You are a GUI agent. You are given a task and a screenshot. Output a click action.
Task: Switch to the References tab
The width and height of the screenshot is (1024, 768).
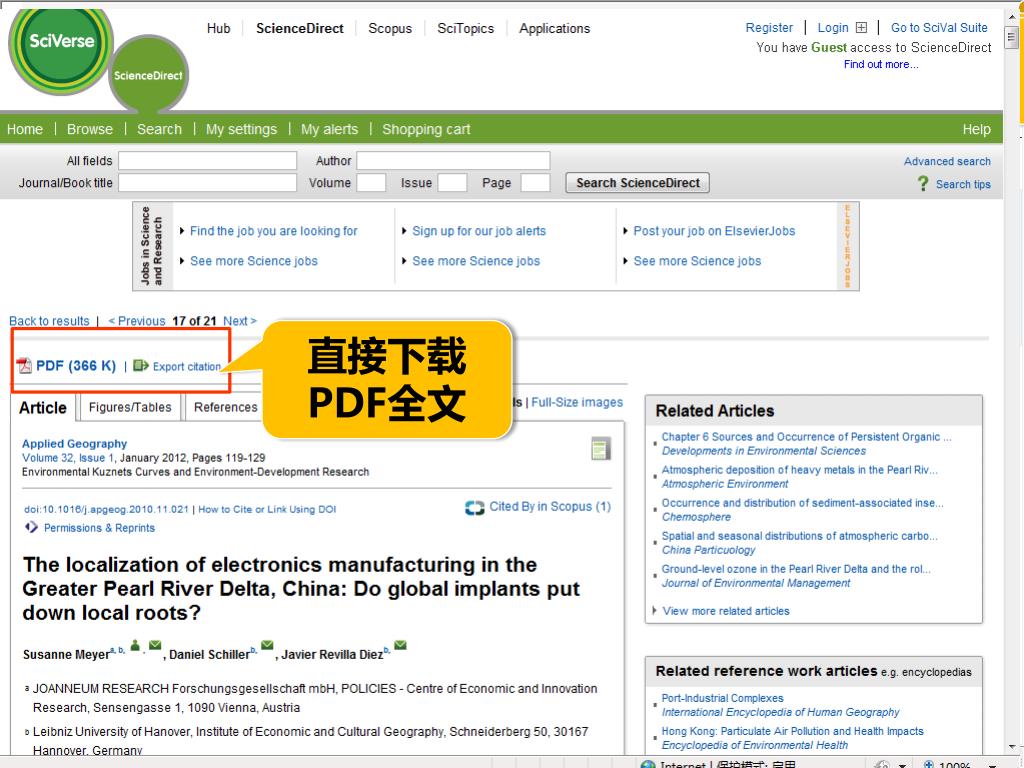click(226, 408)
